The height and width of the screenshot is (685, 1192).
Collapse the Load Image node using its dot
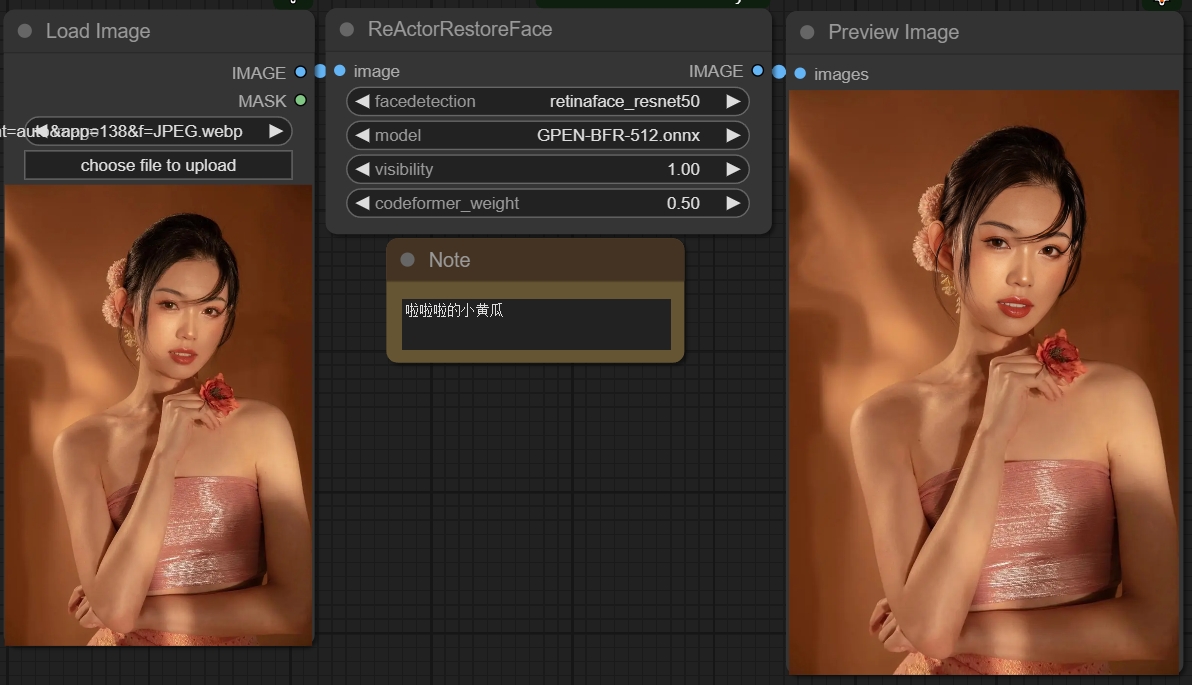[25, 32]
